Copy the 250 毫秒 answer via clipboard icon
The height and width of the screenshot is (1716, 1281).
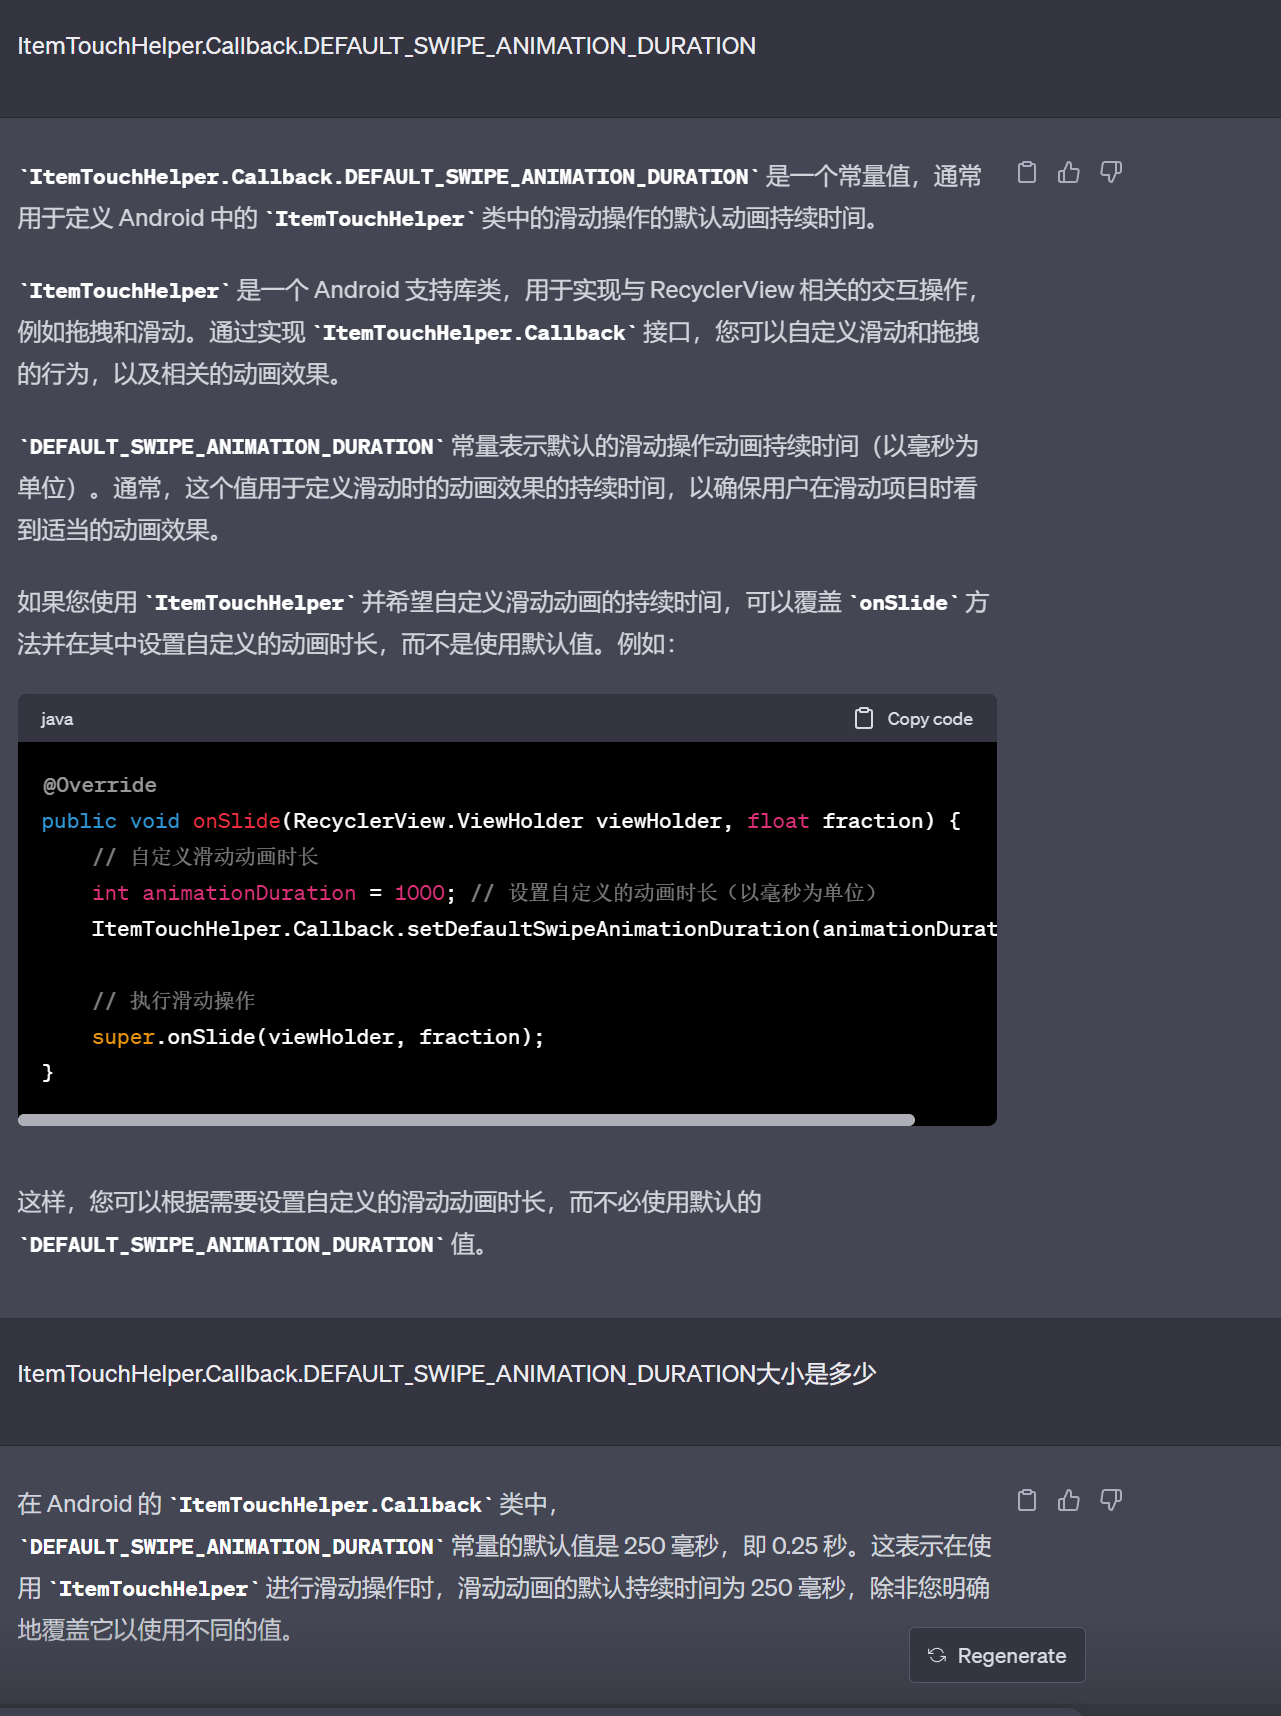coord(1026,1500)
